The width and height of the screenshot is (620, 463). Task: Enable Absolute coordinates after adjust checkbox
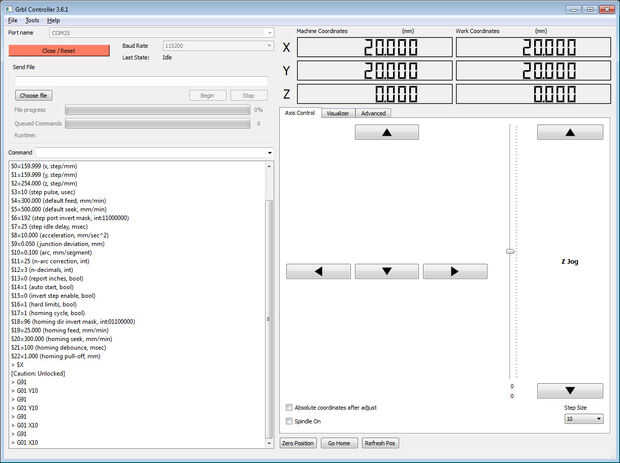click(289, 407)
